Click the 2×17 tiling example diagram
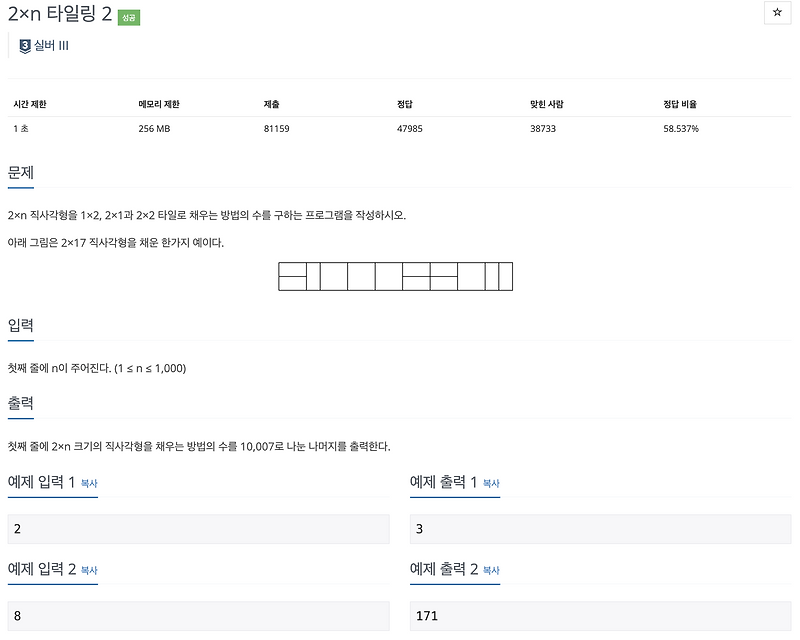This screenshot has width=800, height=640. point(395,277)
